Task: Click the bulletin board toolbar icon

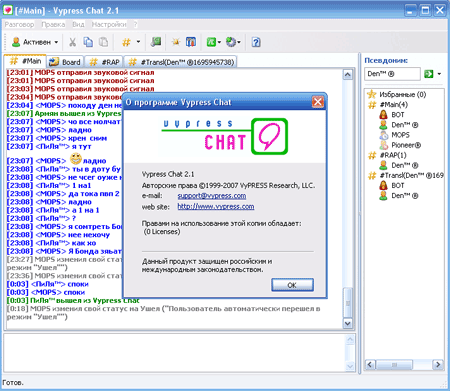Action: (191, 42)
